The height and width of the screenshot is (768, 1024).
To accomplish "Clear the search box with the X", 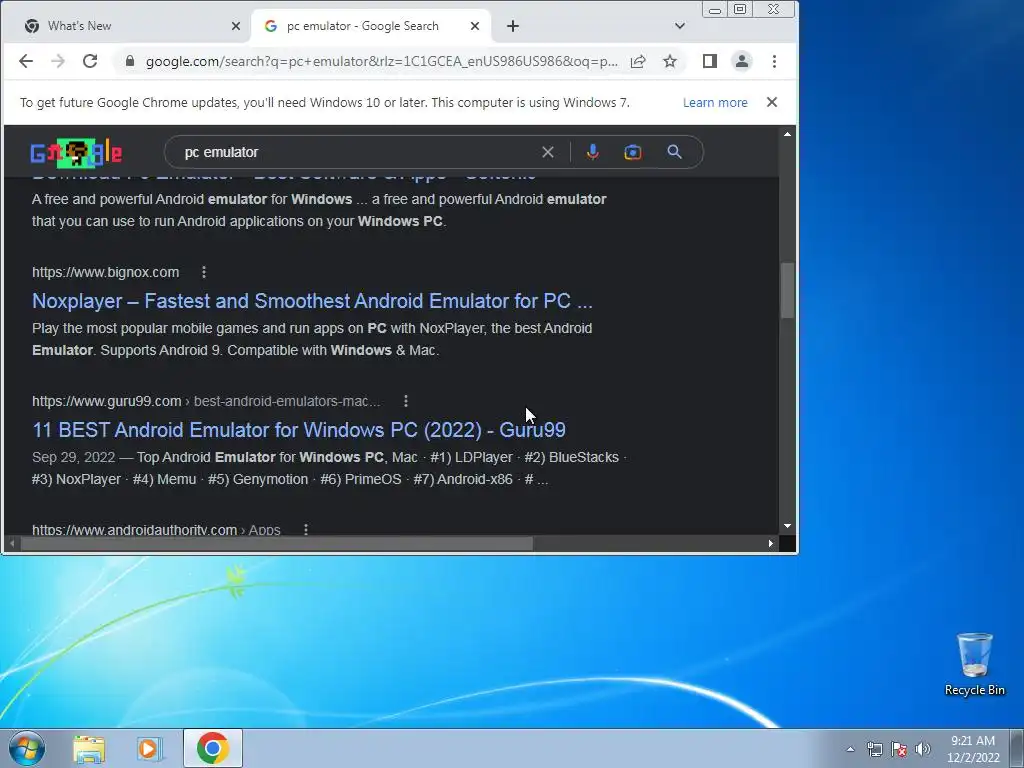I will point(548,152).
